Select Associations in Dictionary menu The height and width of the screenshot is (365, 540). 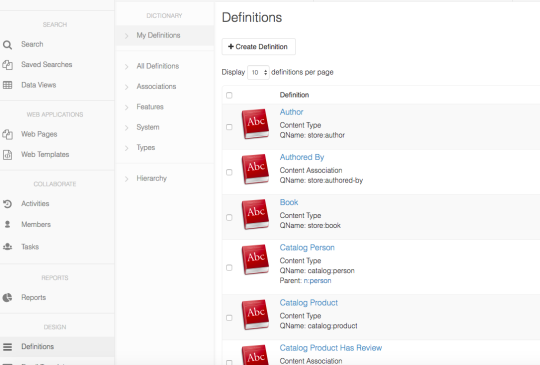[x=156, y=86]
